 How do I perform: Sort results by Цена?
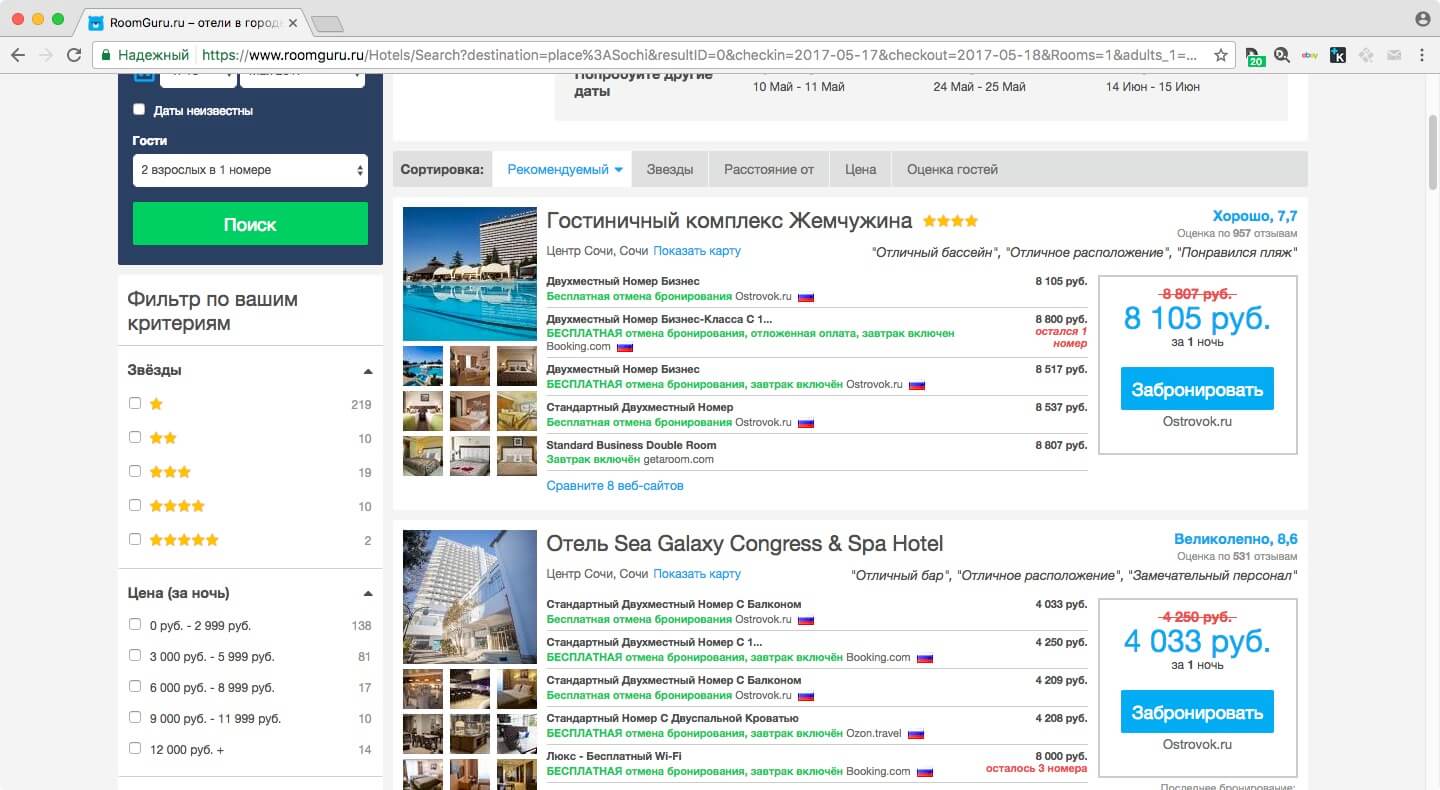[860, 169]
